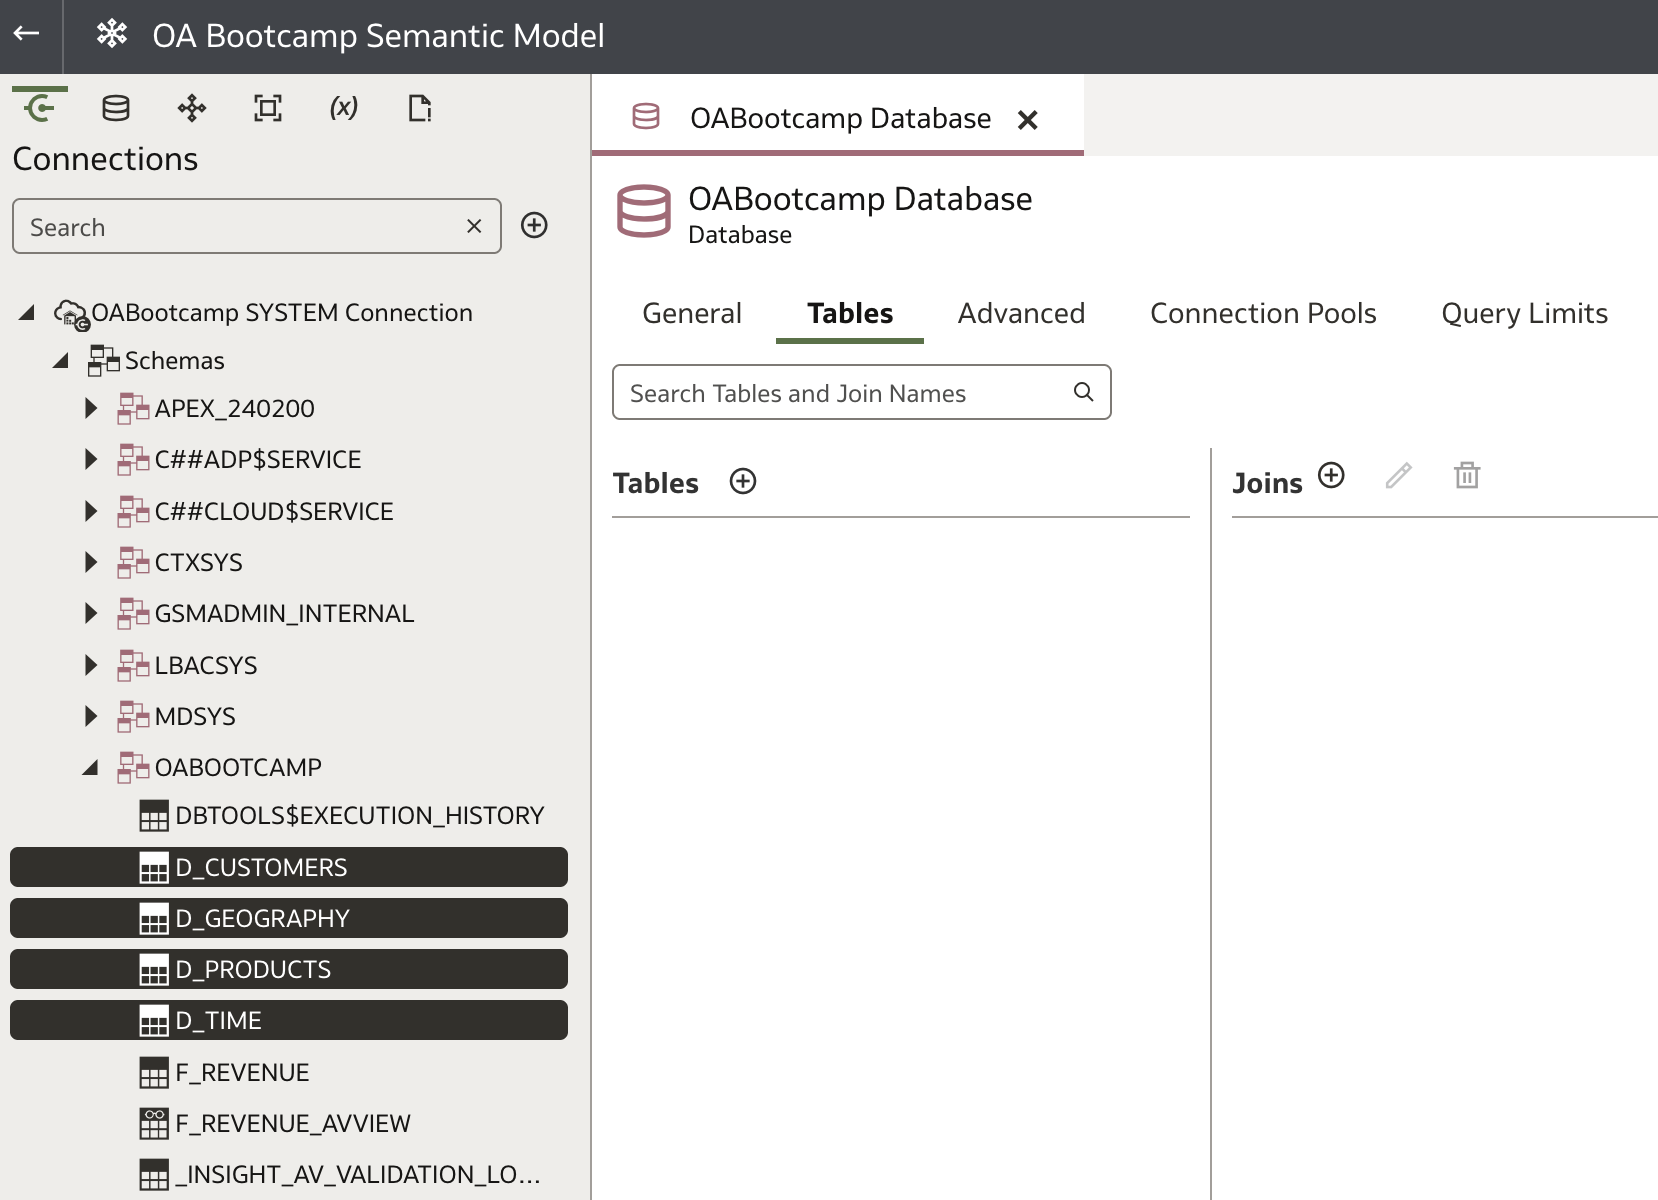Viewport: 1658px width, 1200px height.
Task: Open the Variables (x) icon
Action: click(x=344, y=107)
